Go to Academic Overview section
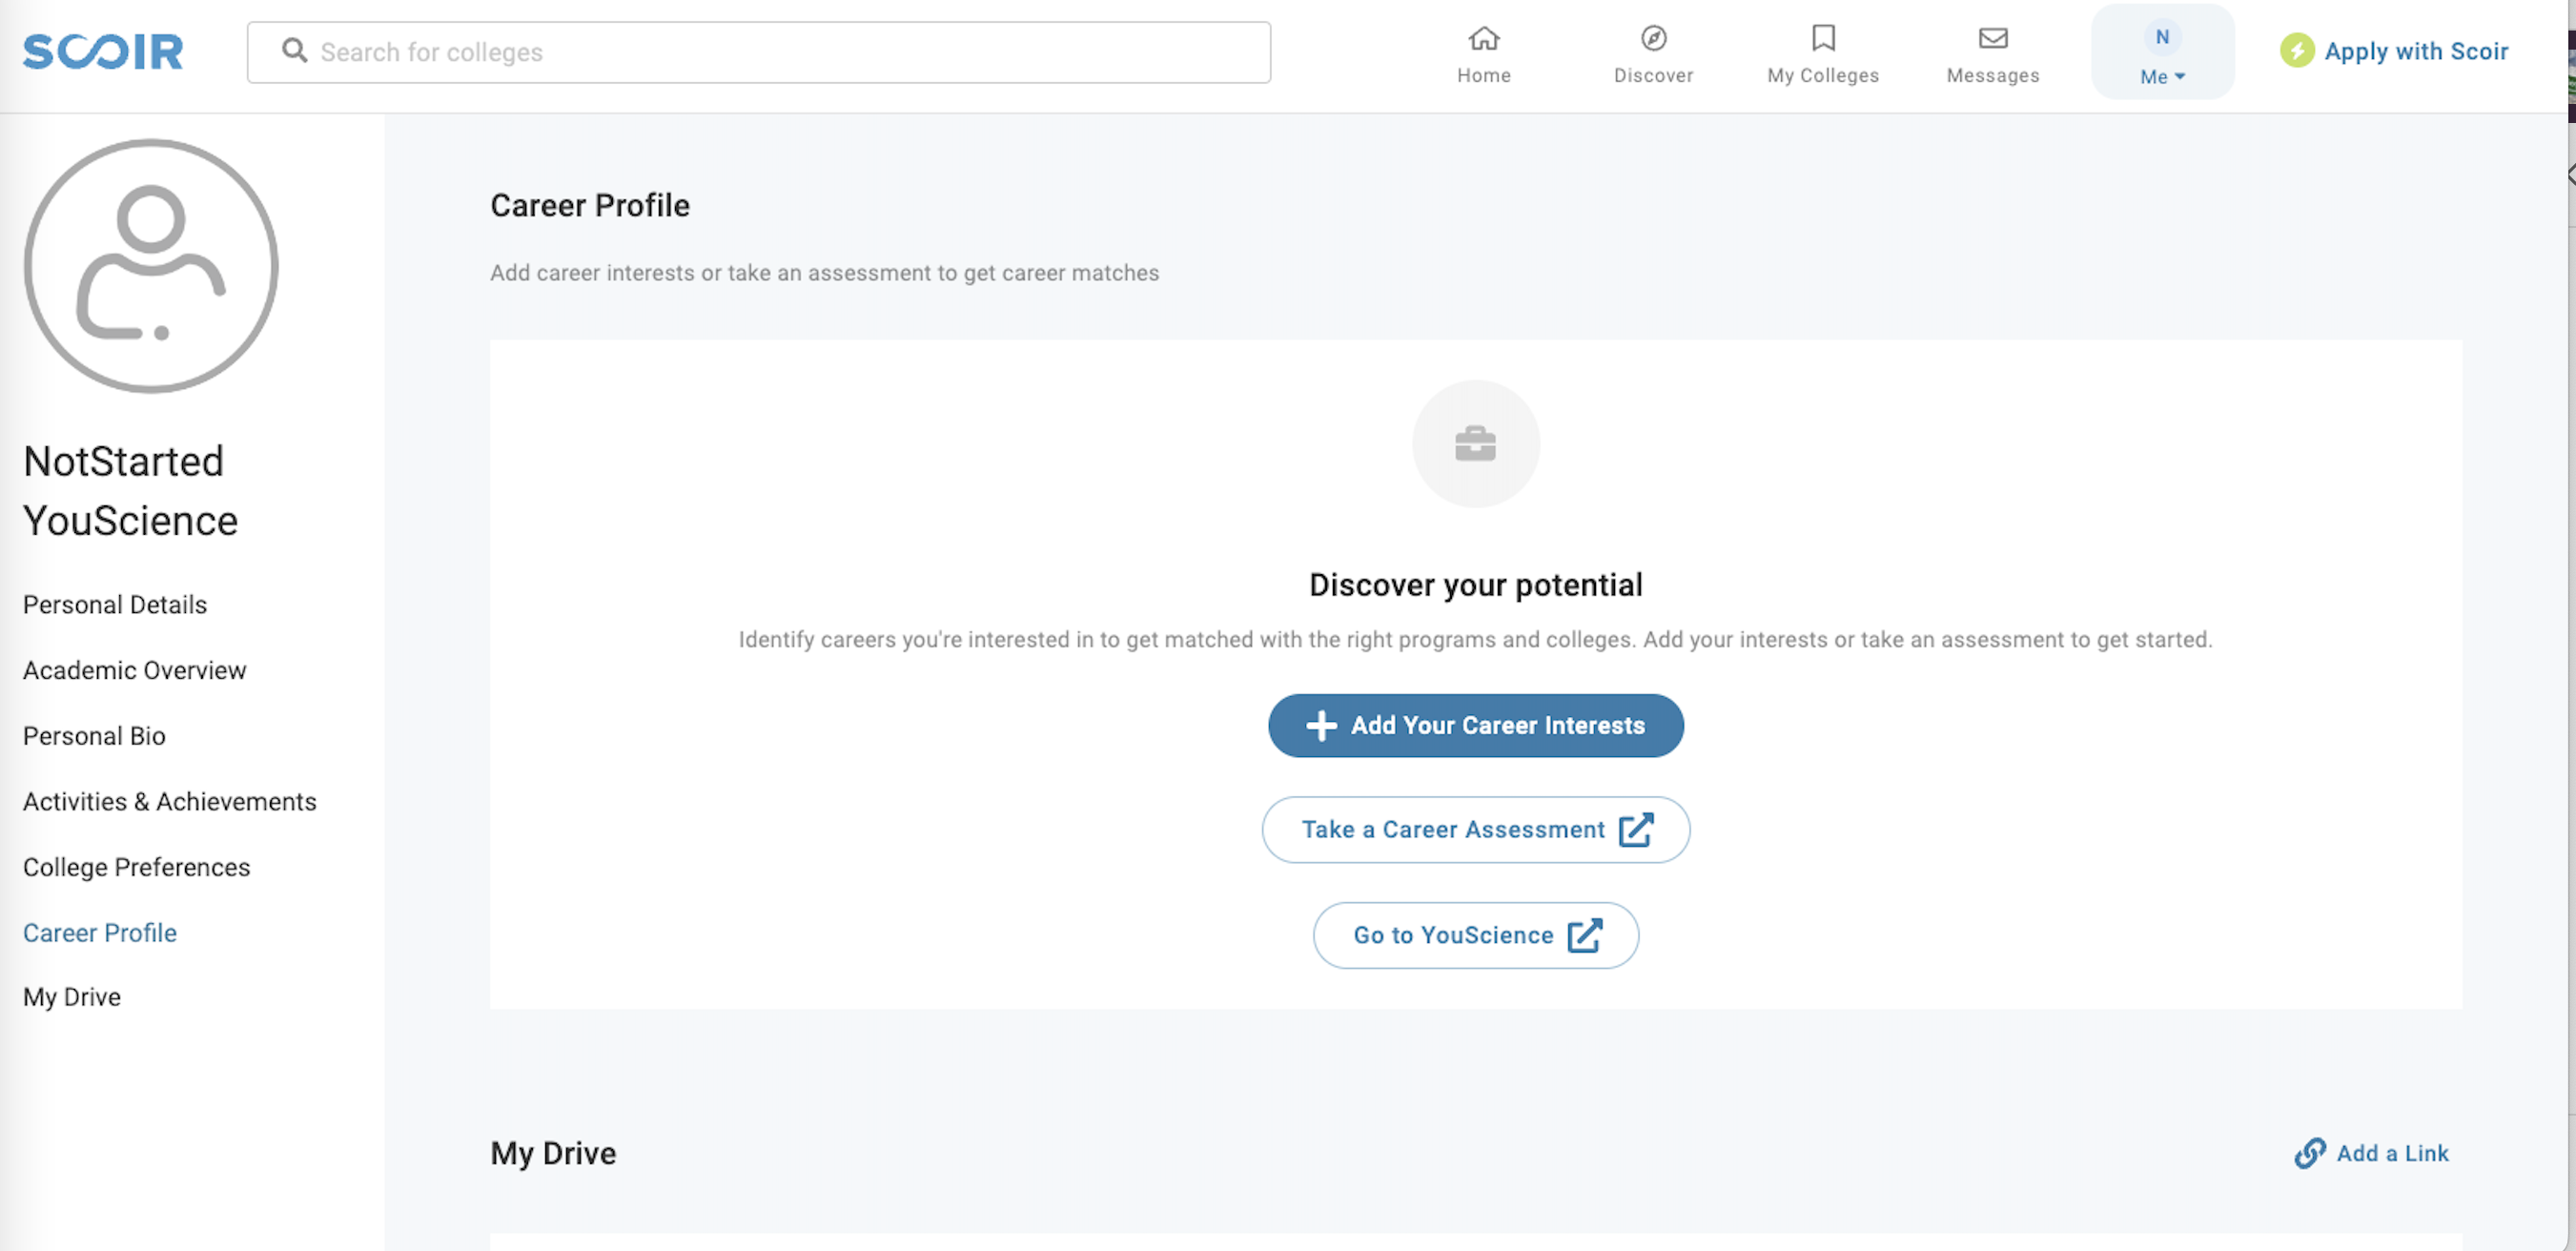The image size is (2576, 1251). (x=135, y=670)
